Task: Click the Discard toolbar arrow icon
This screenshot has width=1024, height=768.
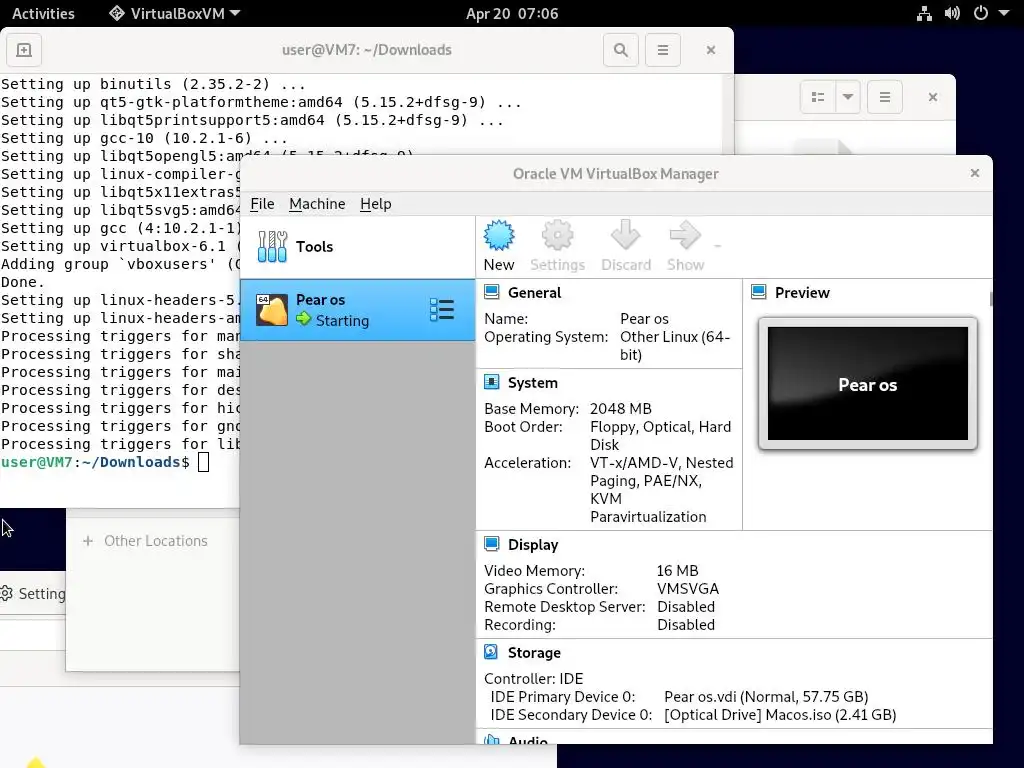Action: (626, 235)
